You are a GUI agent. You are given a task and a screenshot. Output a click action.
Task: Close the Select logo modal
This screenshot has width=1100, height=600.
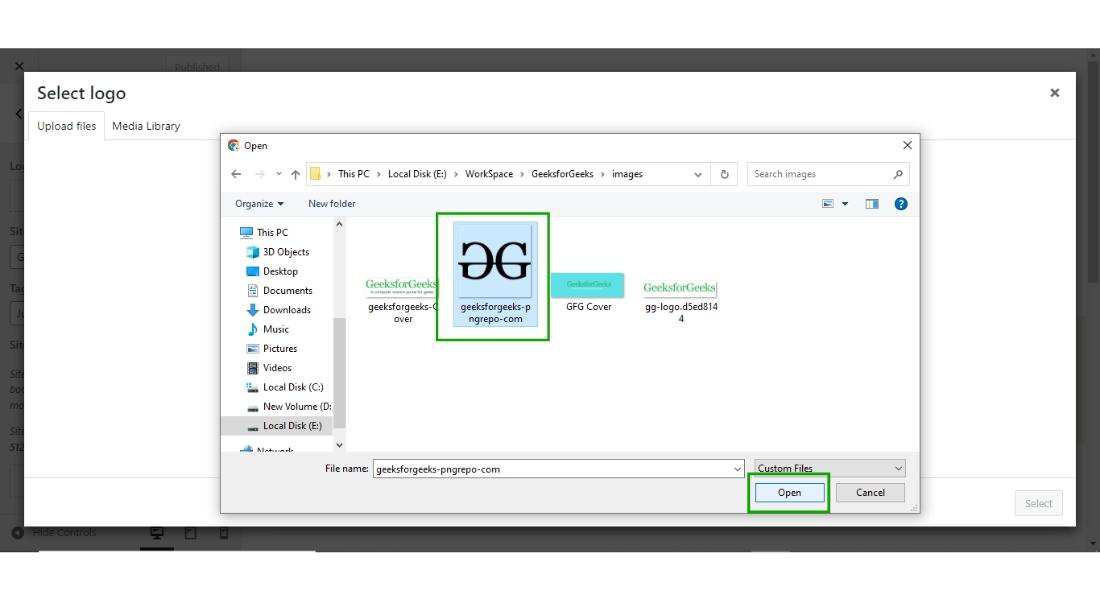click(x=1054, y=93)
